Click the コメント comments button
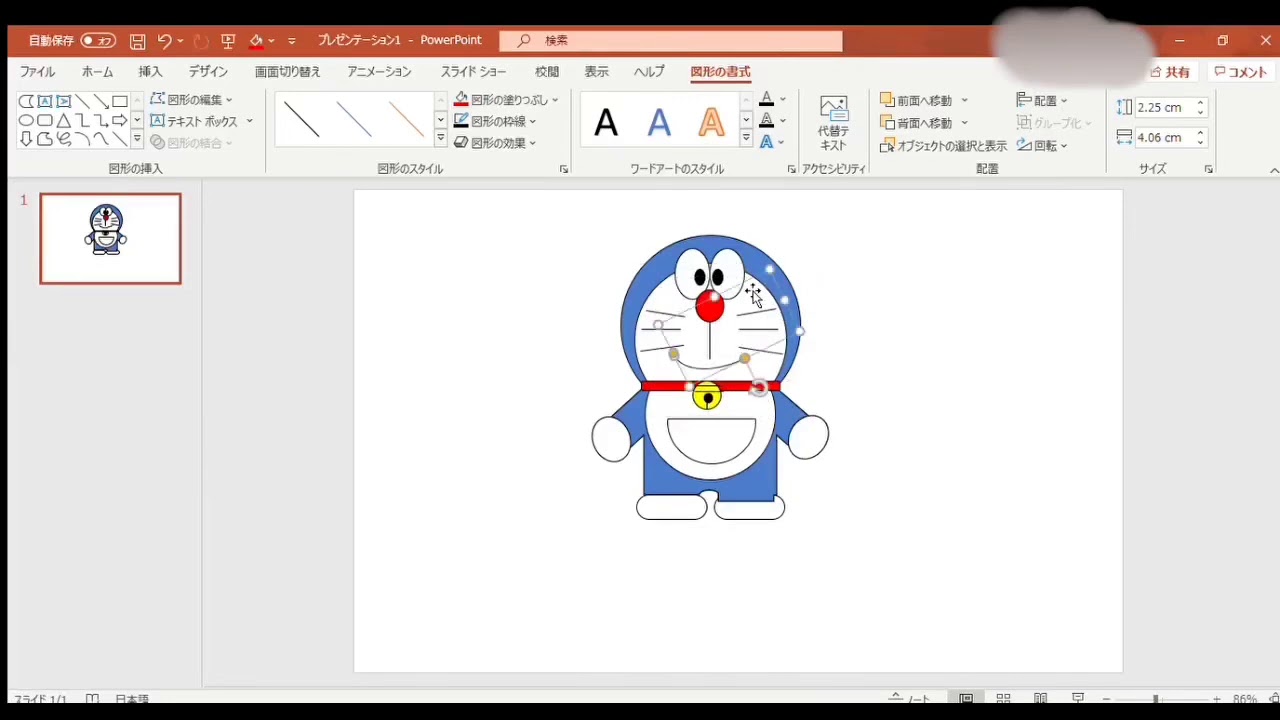Image resolution: width=1280 pixels, height=720 pixels. 1241,72
